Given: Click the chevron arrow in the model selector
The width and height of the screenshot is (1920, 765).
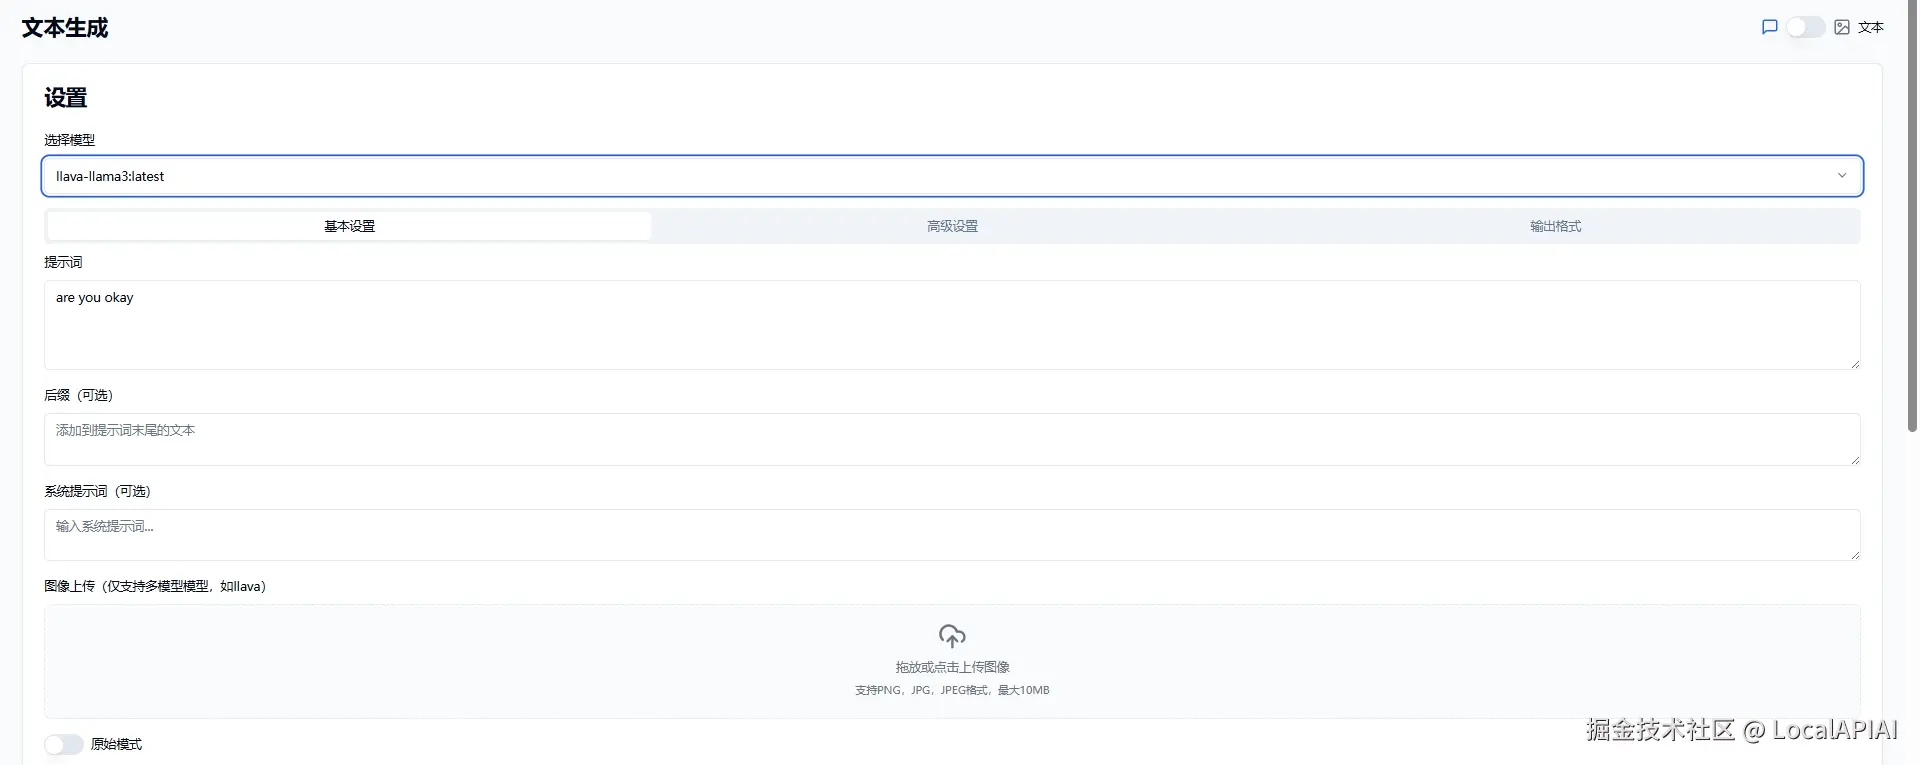Looking at the screenshot, I should [1842, 176].
